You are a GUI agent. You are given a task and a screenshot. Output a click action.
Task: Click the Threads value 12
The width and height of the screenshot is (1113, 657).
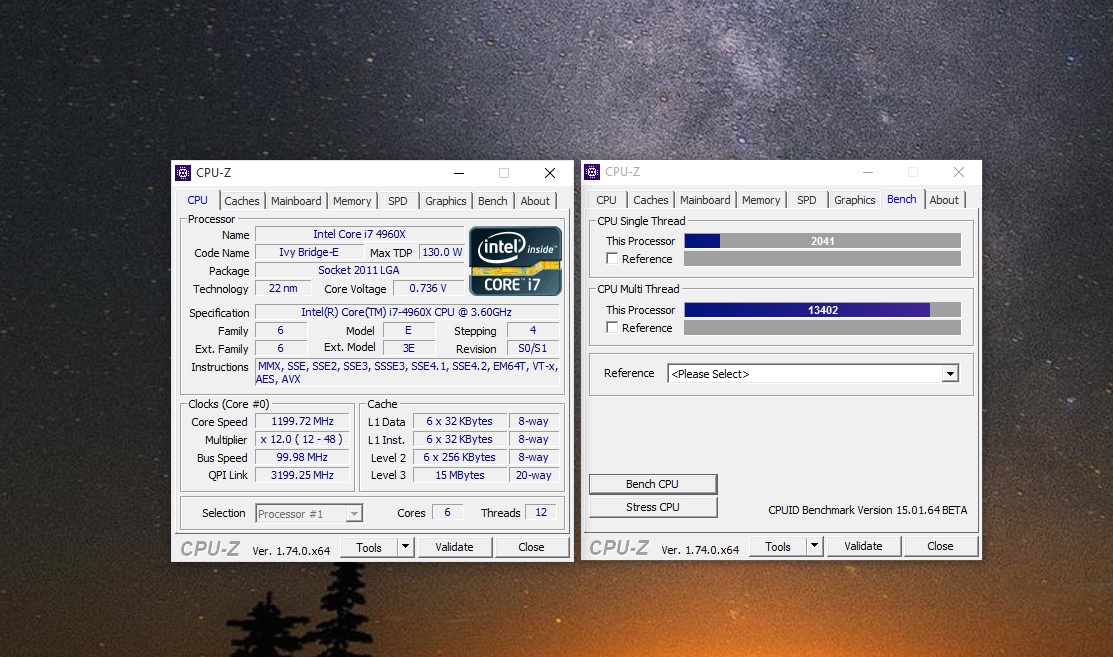coord(541,512)
